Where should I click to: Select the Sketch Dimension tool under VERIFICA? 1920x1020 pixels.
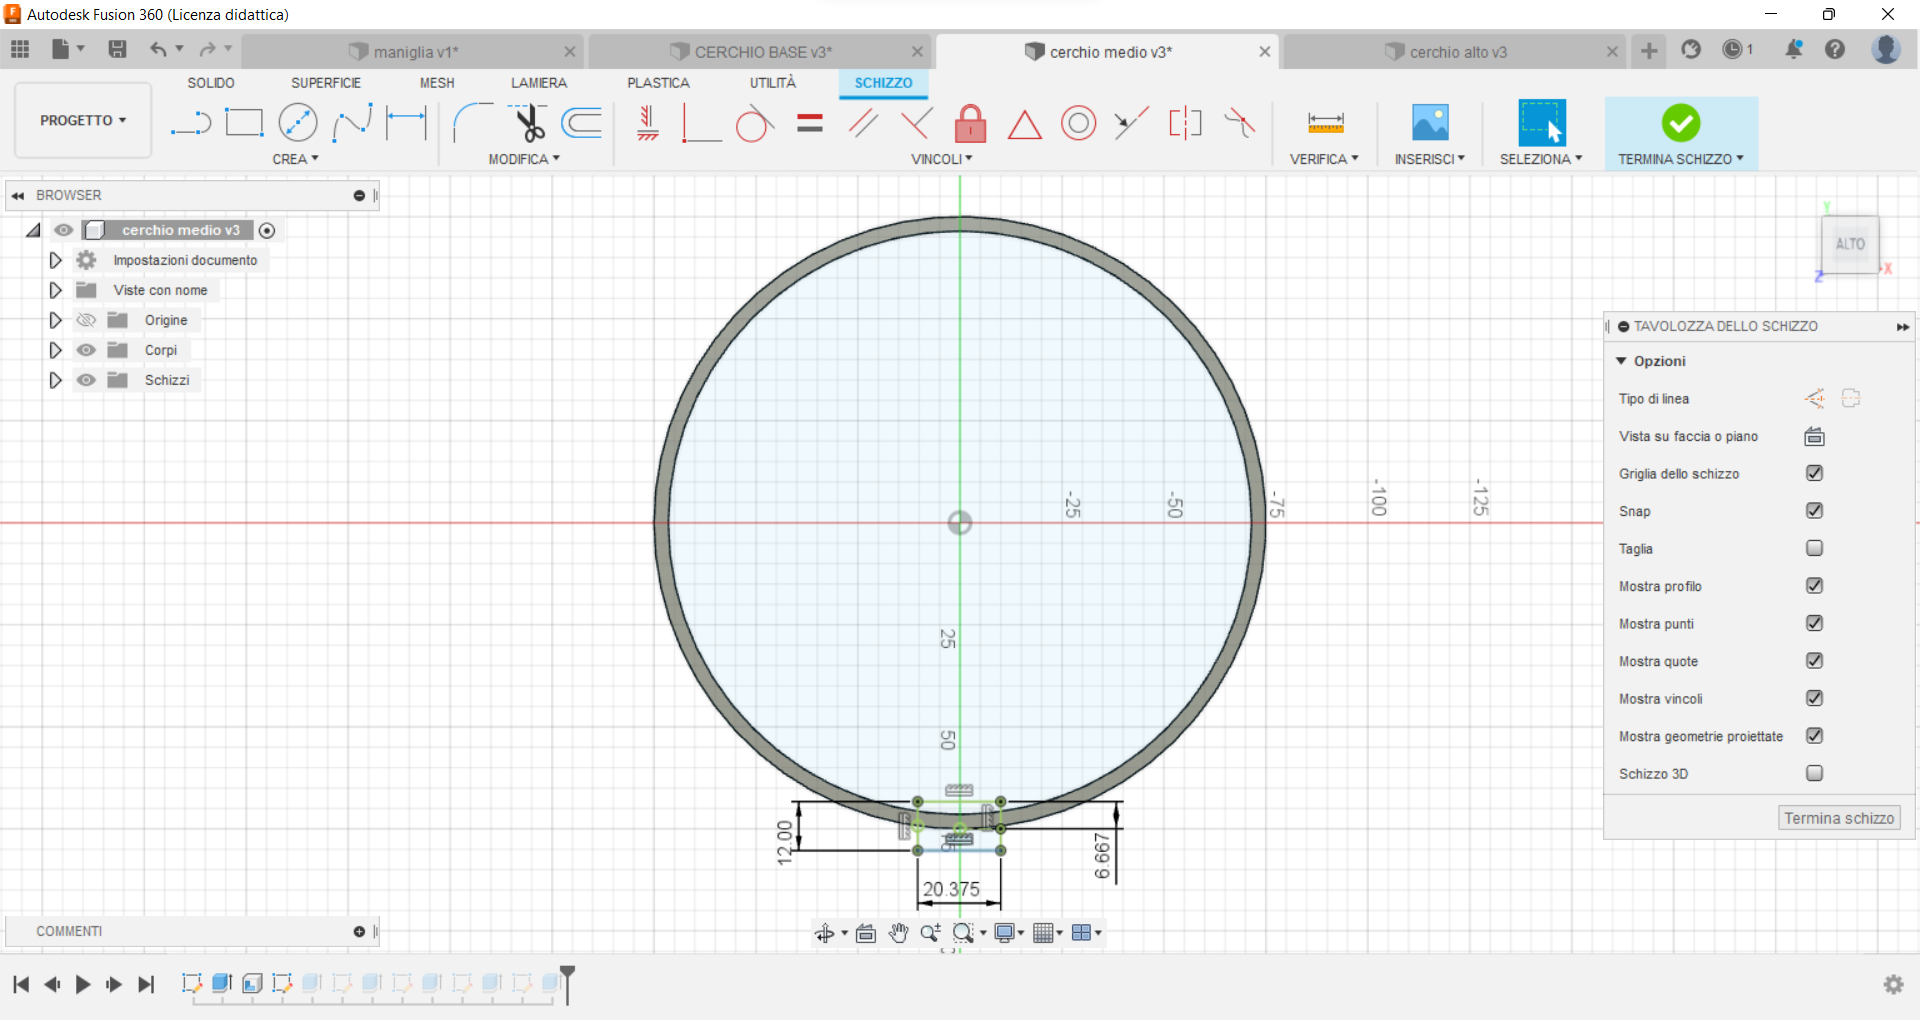pyautogui.click(x=1324, y=122)
